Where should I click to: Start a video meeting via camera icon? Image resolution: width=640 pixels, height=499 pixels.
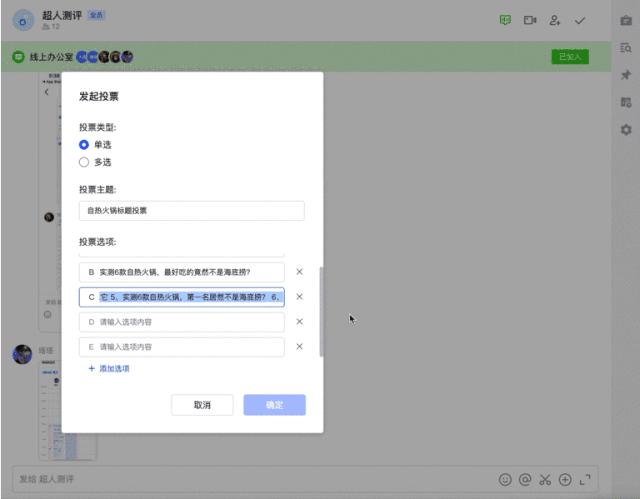[x=530, y=20]
